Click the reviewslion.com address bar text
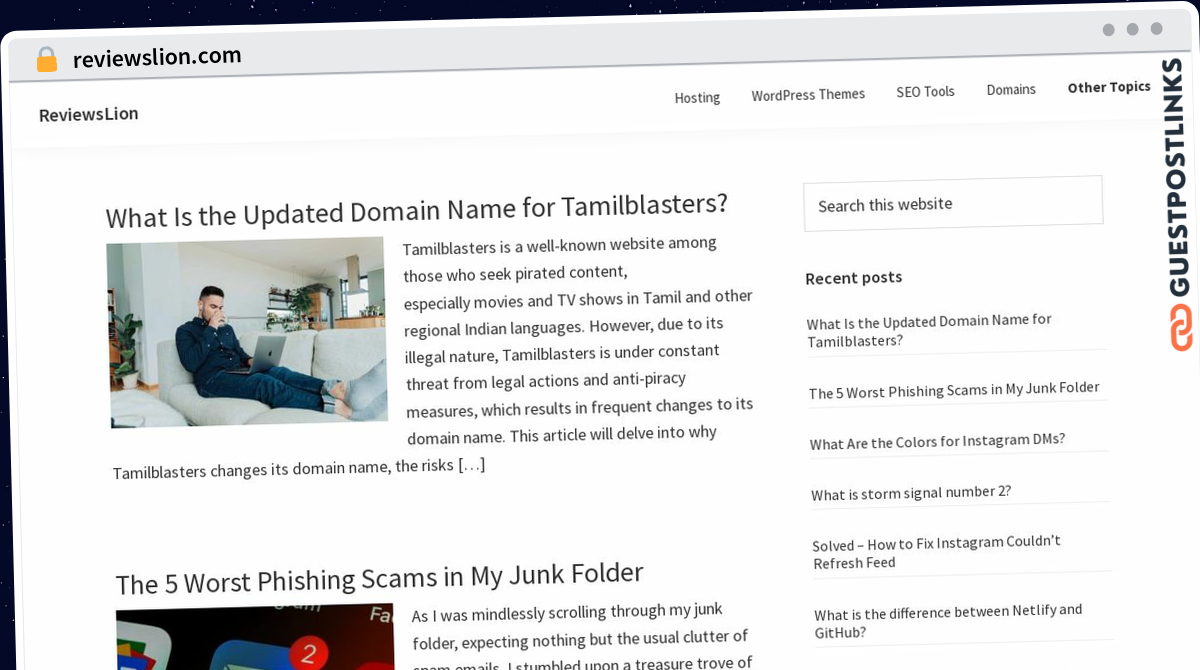 [157, 57]
